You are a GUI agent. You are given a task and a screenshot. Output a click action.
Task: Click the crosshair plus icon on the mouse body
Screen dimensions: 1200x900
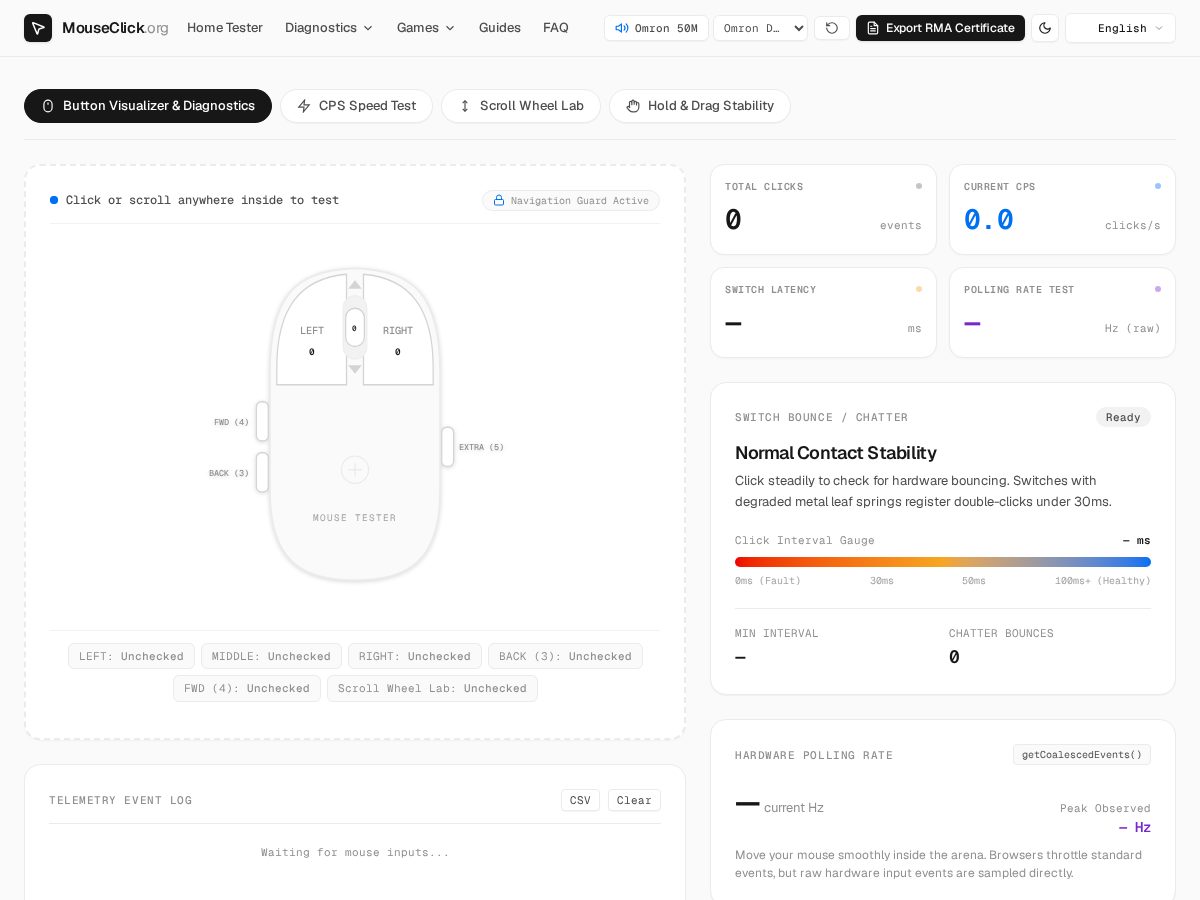[x=355, y=470]
